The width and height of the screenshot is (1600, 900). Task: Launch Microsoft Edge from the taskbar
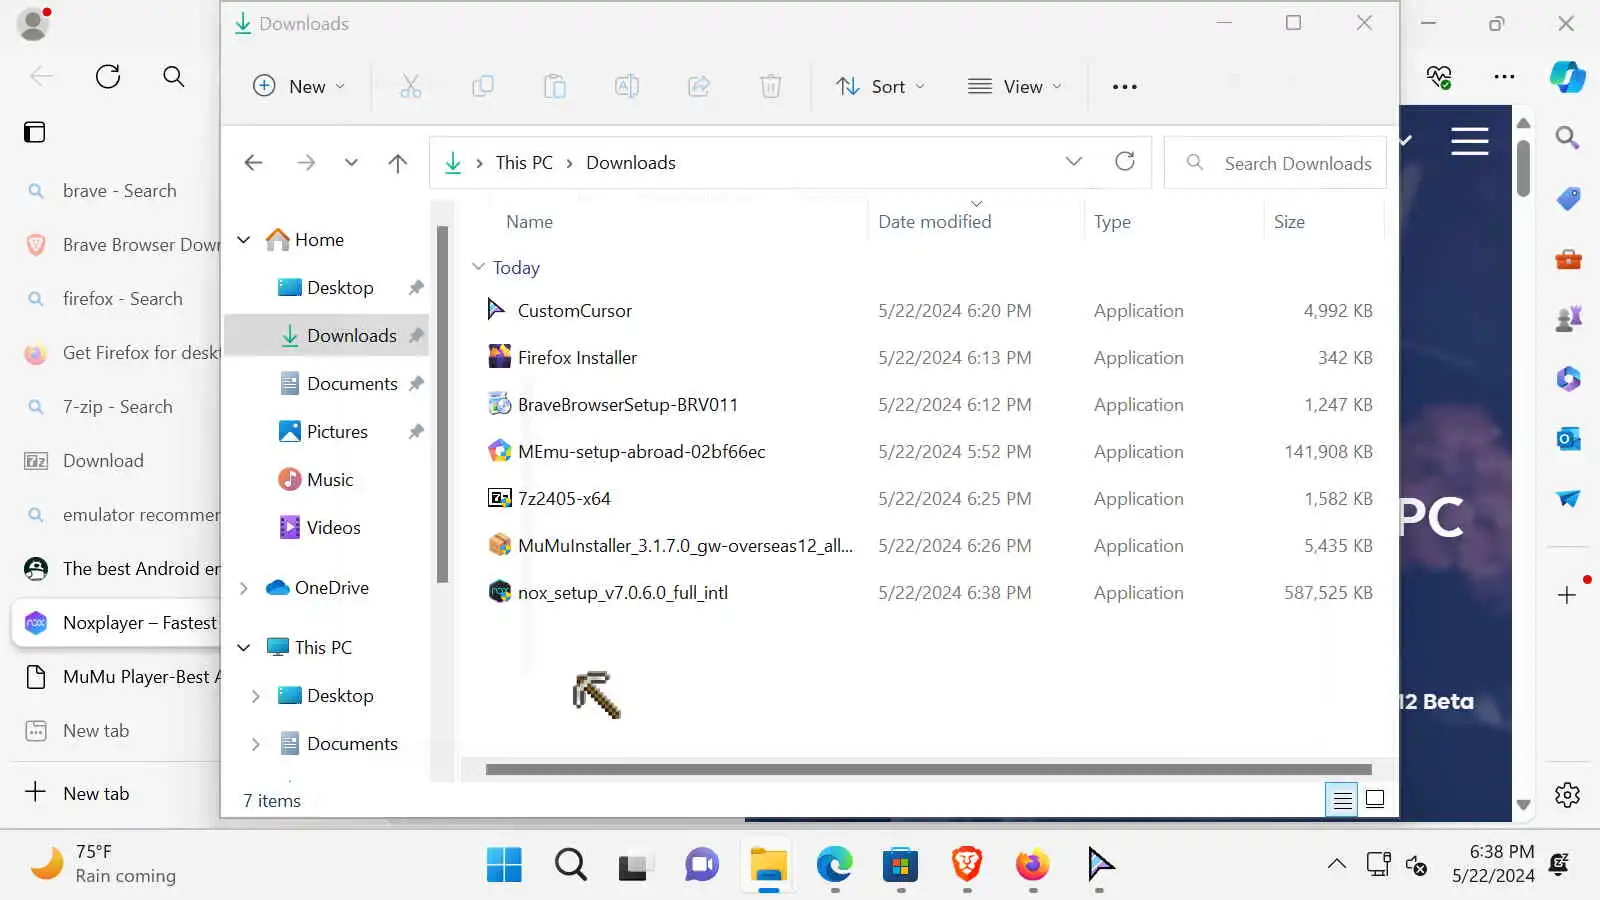coord(834,864)
